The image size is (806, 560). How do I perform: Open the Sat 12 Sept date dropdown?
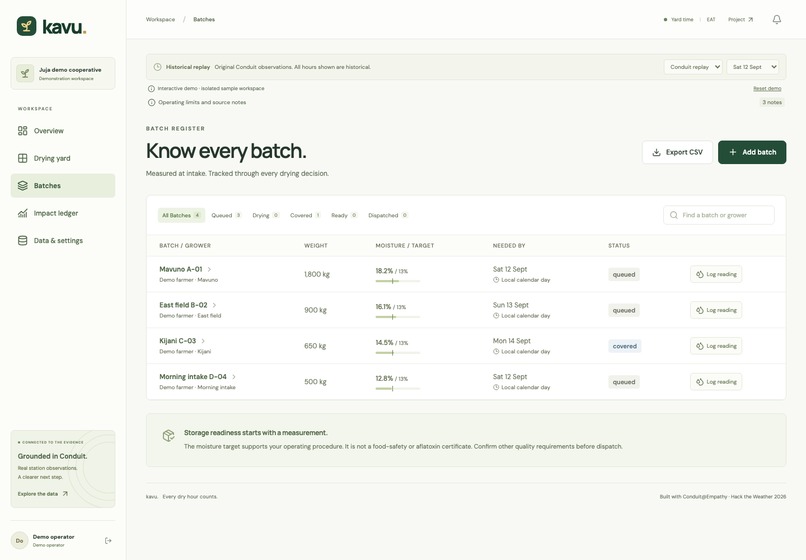(x=752, y=67)
